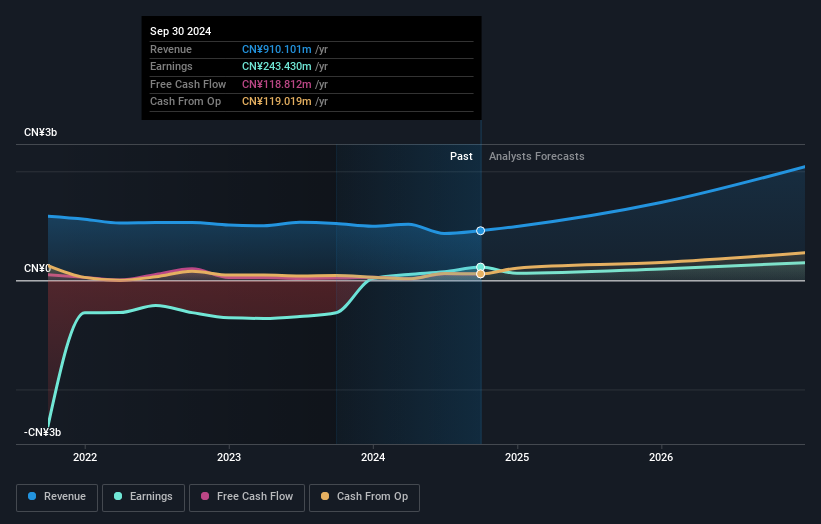This screenshot has width=821, height=524.
Task: Toggle the Revenue series in legend
Action: [58, 497]
